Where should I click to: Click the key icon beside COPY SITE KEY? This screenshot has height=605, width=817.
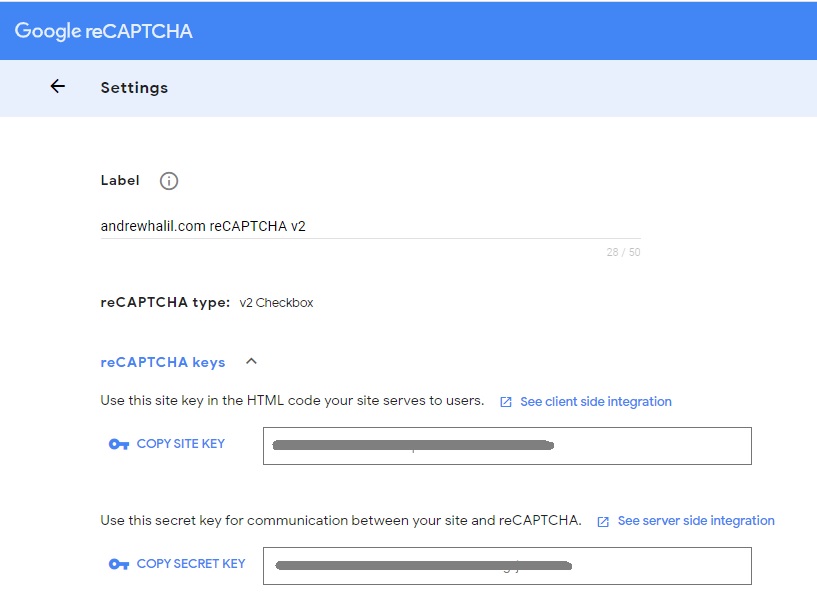tap(119, 444)
